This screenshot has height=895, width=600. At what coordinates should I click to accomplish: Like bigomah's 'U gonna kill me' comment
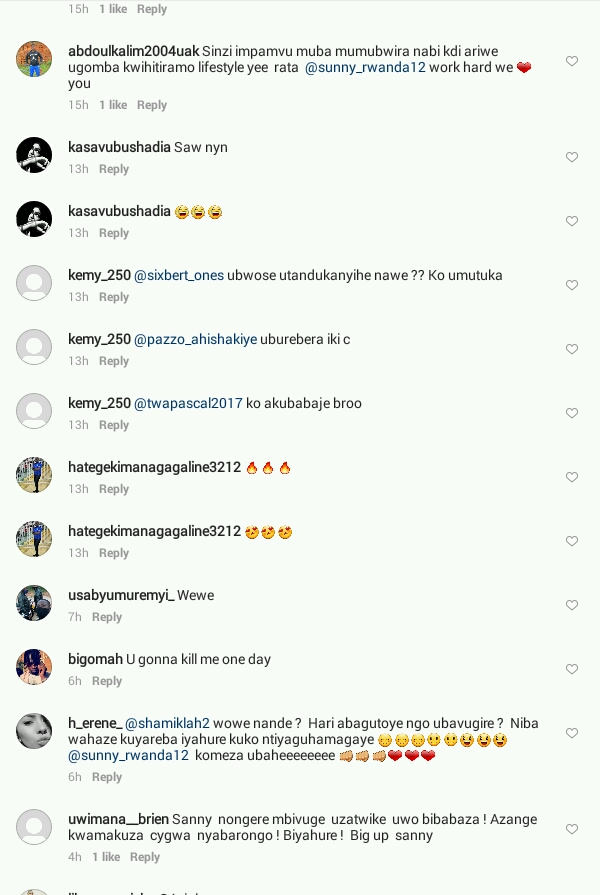pyautogui.click(x=571, y=668)
